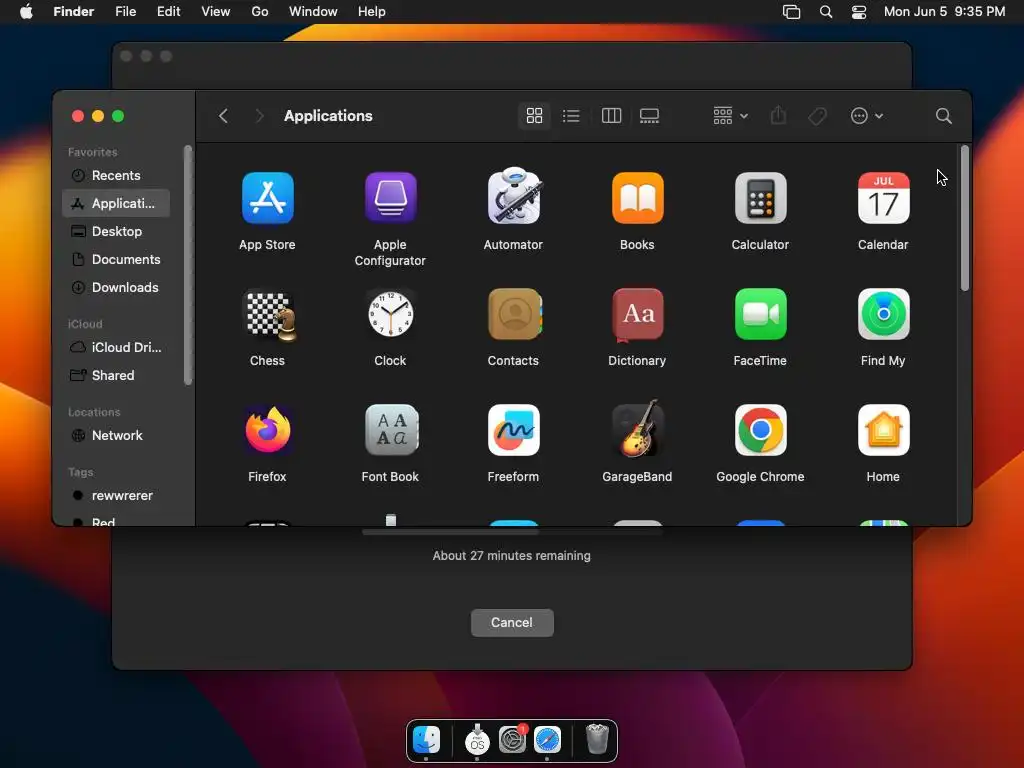
Task: Launch Safari from the Dock
Action: (x=547, y=740)
